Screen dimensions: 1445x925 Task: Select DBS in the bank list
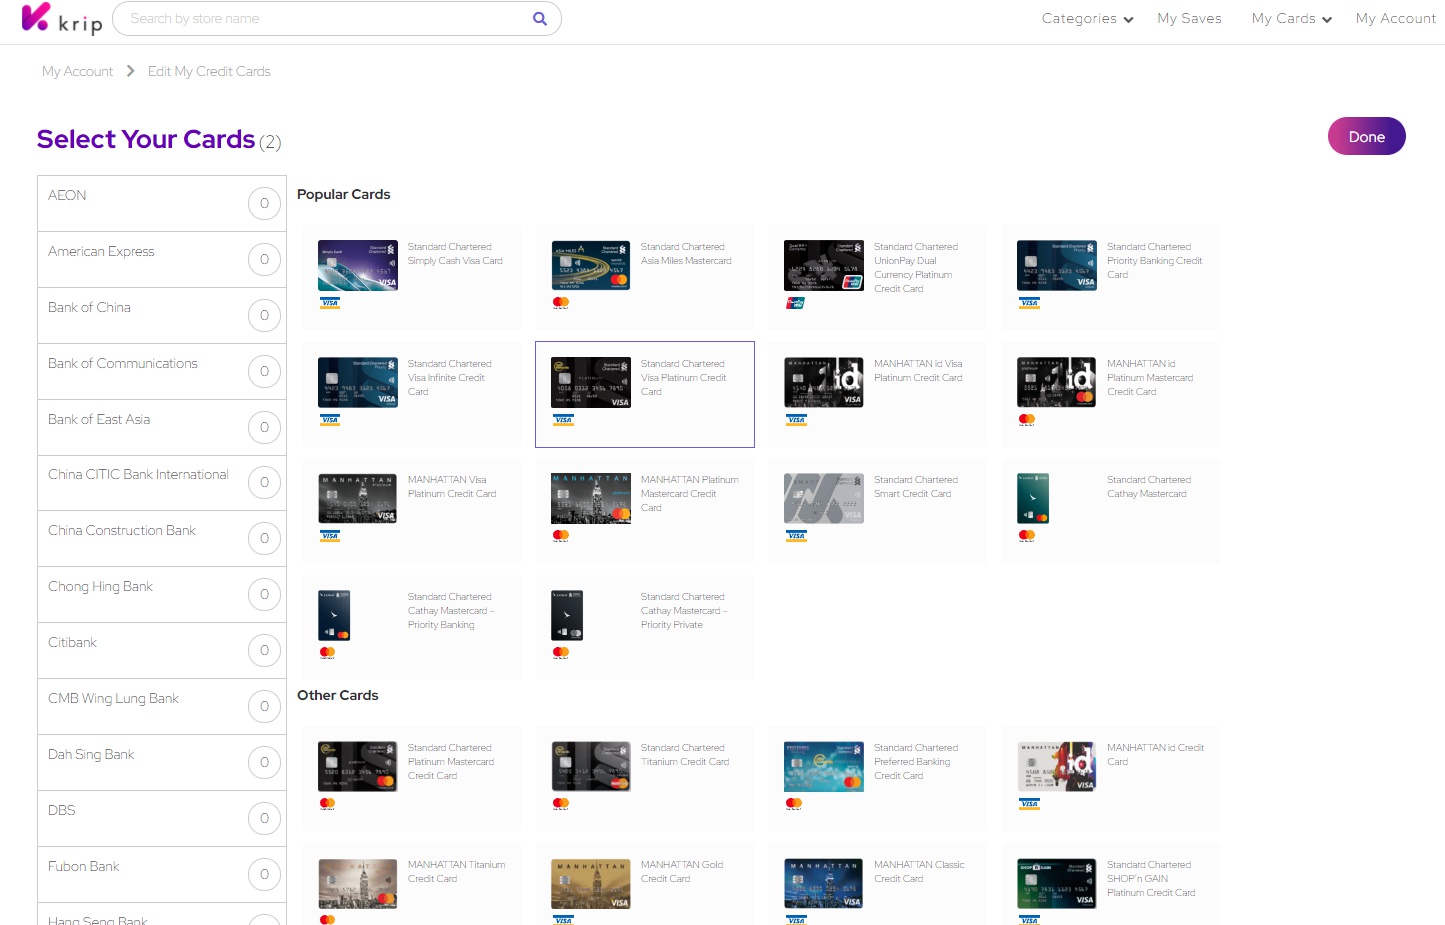(x=162, y=818)
